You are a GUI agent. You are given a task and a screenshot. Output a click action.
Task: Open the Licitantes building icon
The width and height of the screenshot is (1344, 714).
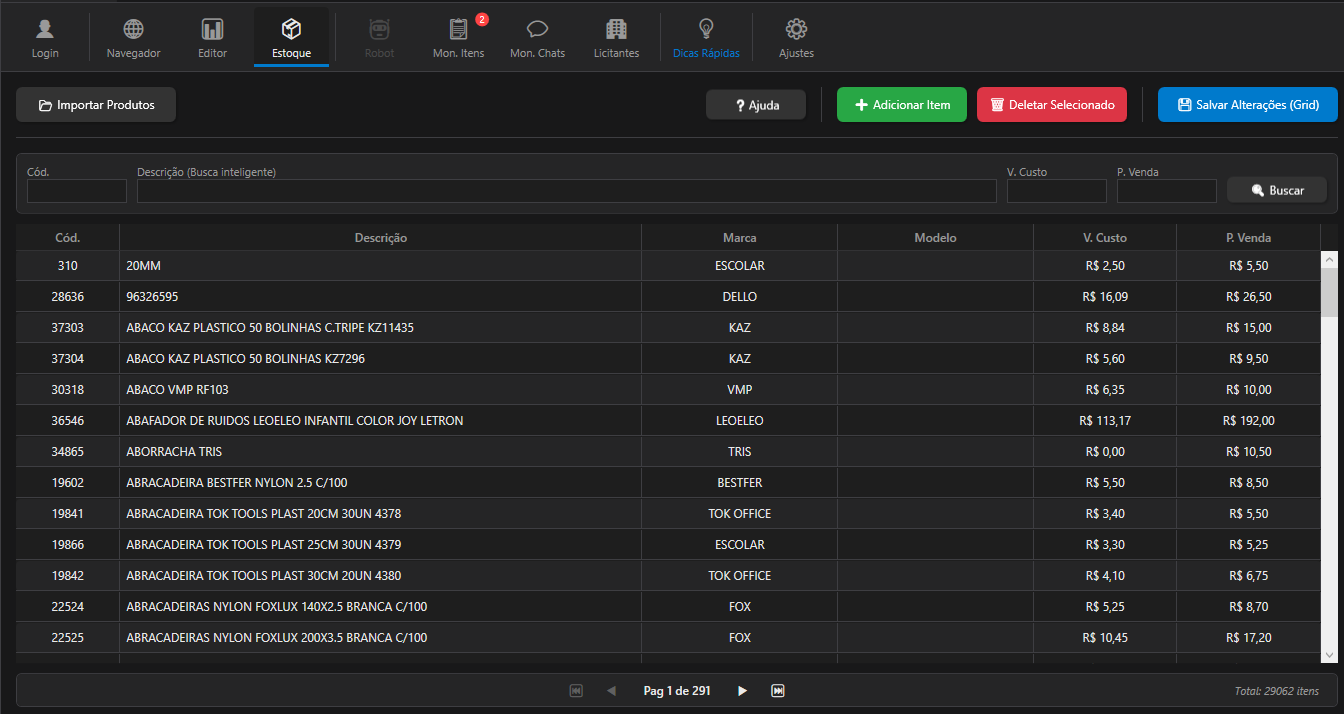pyautogui.click(x=616, y=30)
